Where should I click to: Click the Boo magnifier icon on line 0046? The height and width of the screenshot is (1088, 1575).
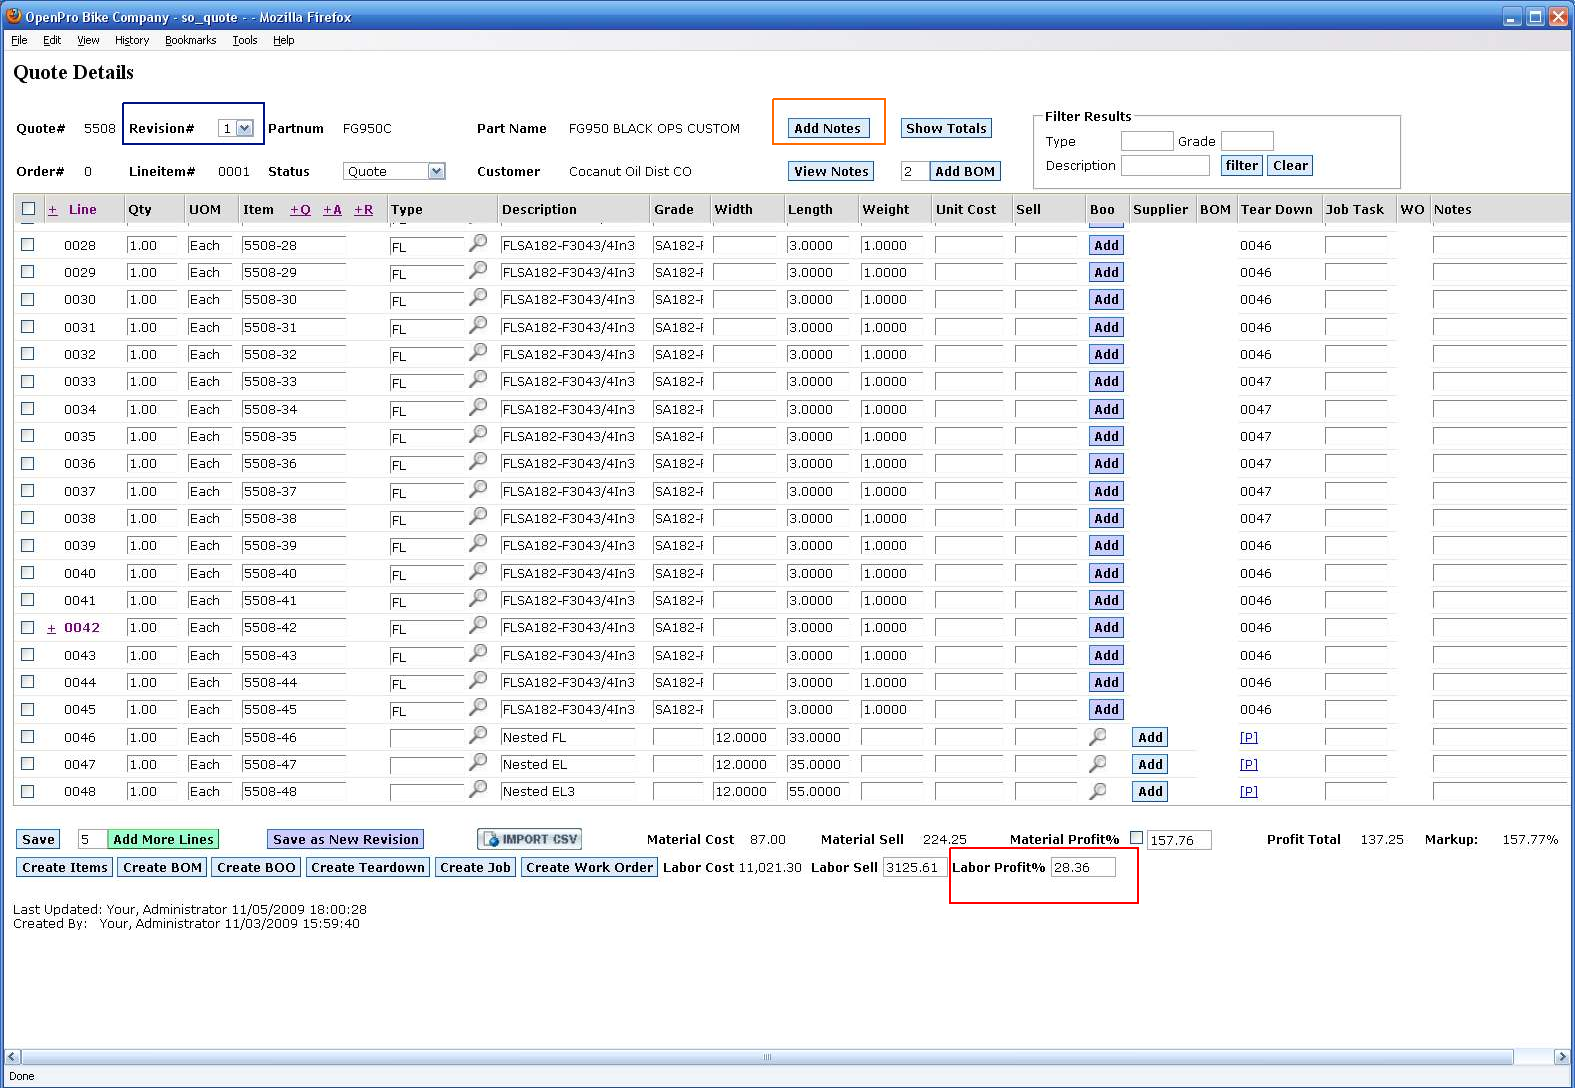pyautogui.click(x=1097, y=736)
